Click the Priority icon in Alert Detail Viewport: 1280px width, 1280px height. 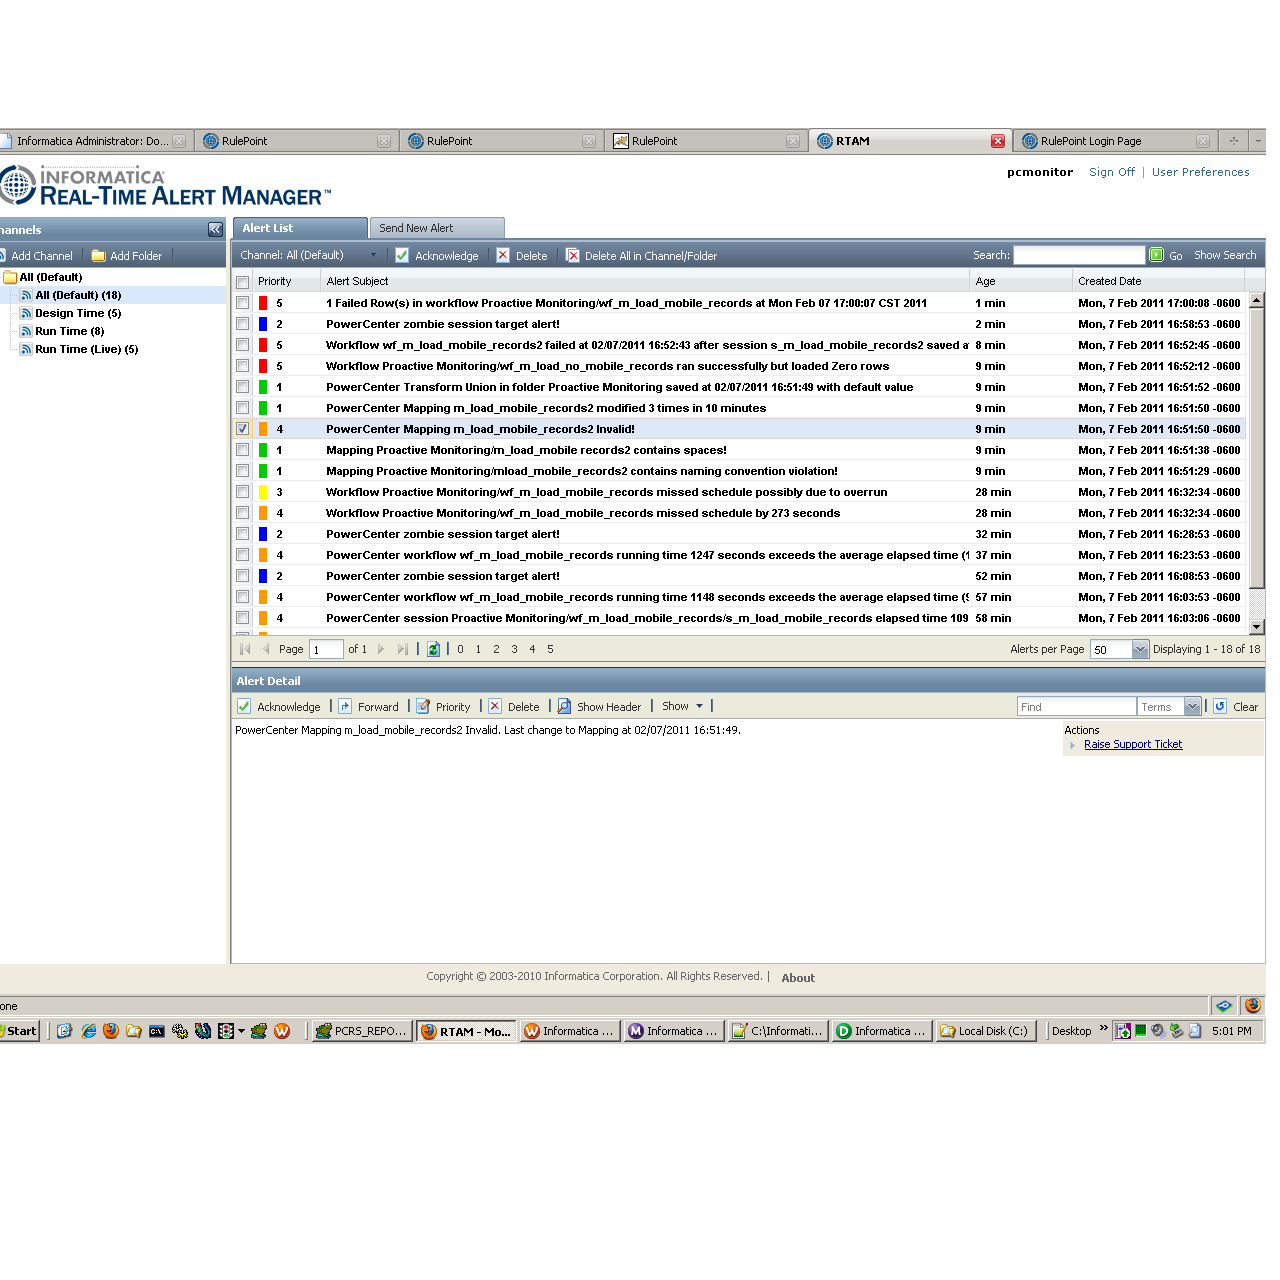[423, 707]
